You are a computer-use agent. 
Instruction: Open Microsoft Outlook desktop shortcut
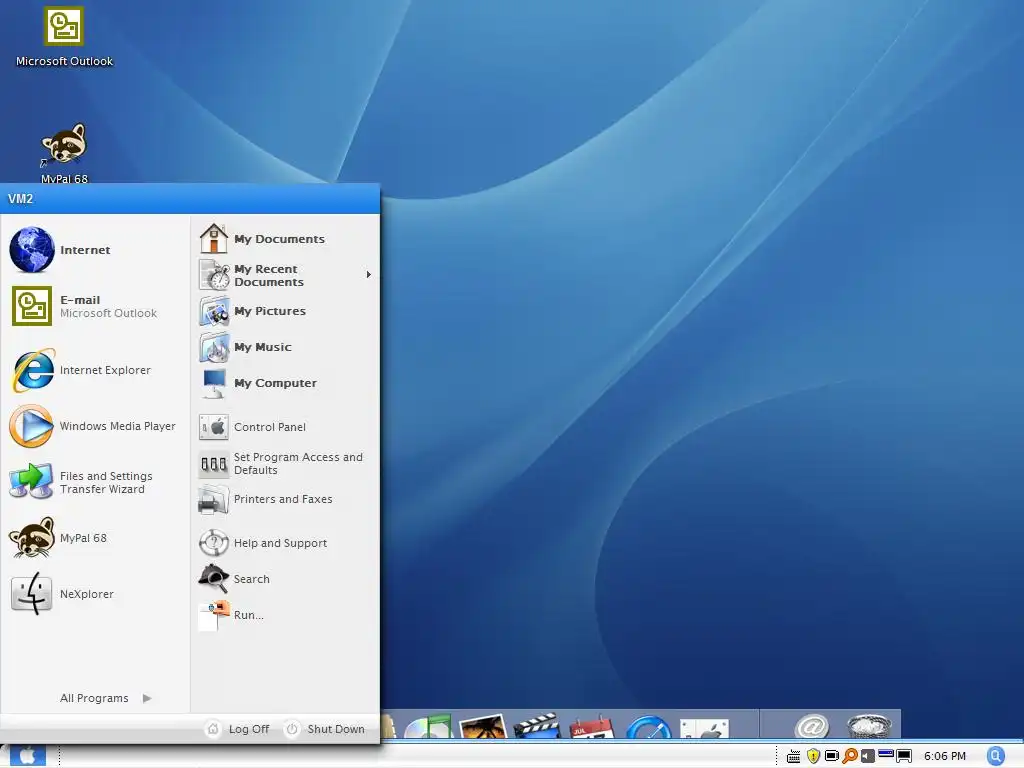64,37
